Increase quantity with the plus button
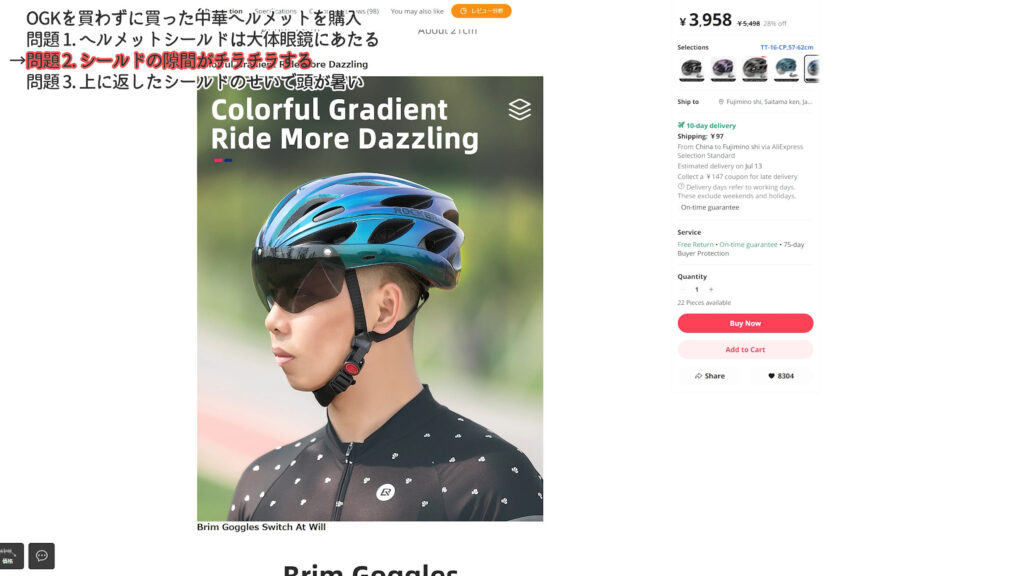The width and height of the screenshot is (1024, 576). 711,289
